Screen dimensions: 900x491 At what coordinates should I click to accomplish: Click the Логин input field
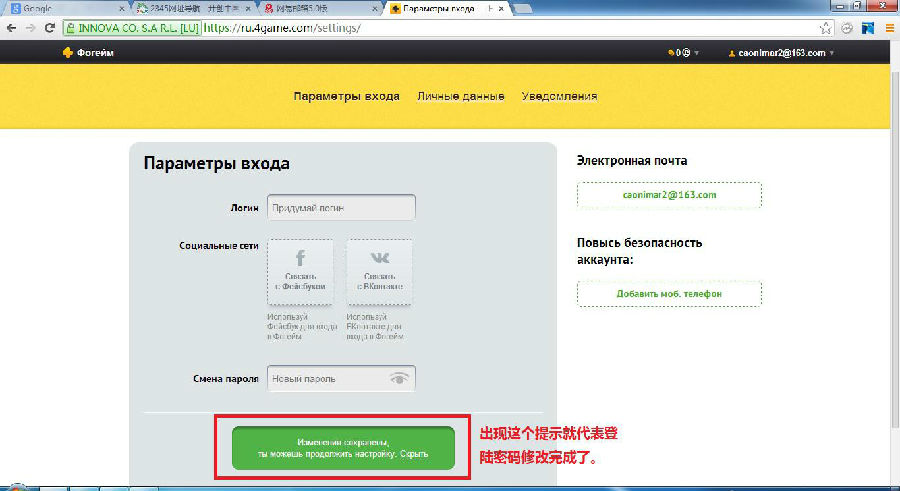click(x=340, y=208)
